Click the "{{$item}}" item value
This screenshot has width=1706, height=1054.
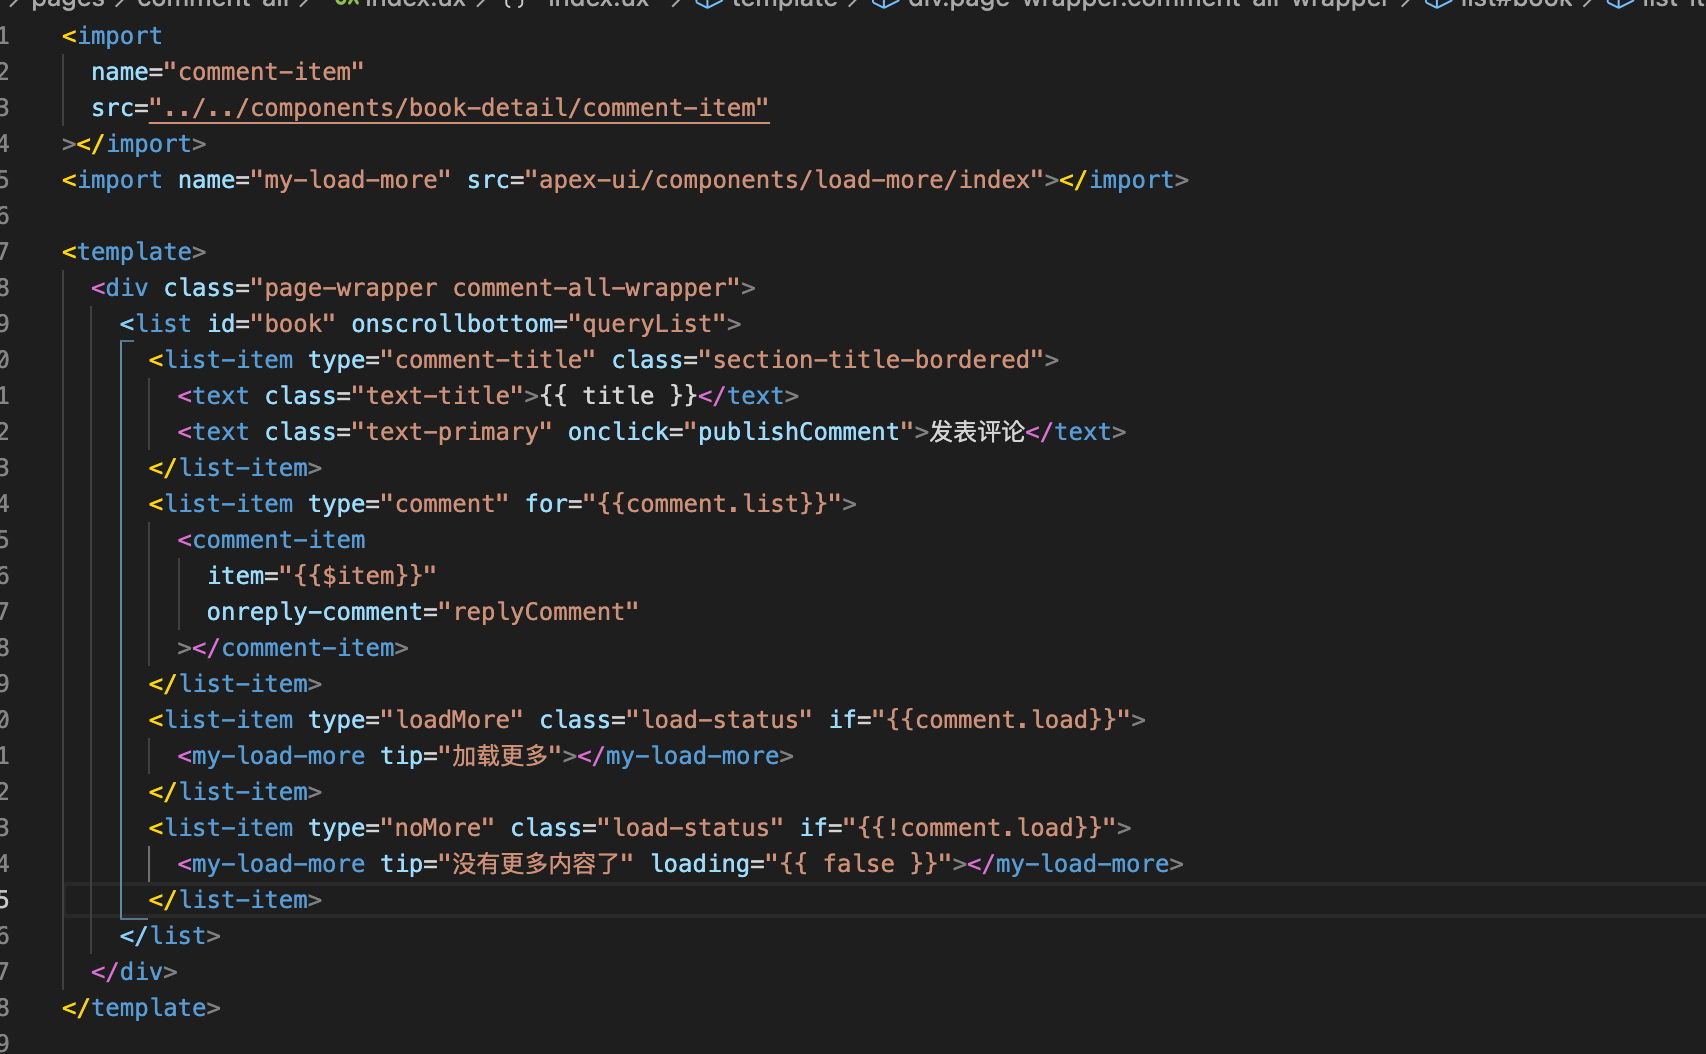358,576
